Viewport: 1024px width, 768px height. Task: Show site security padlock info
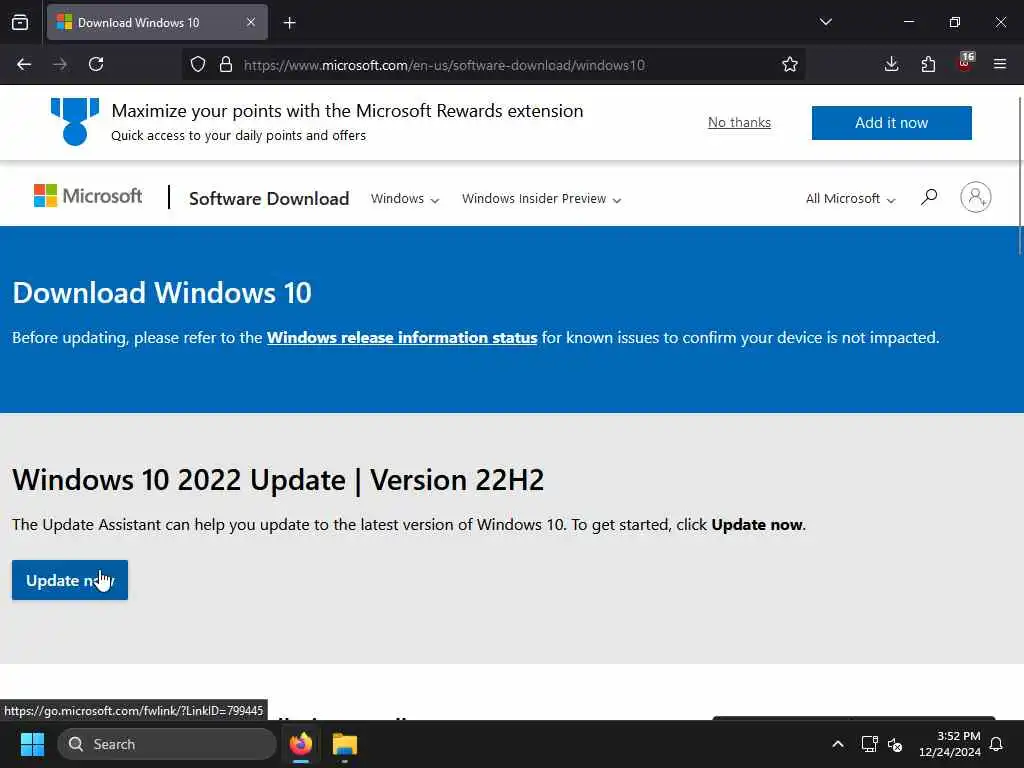pyautogui.click(x=226, y=64)
